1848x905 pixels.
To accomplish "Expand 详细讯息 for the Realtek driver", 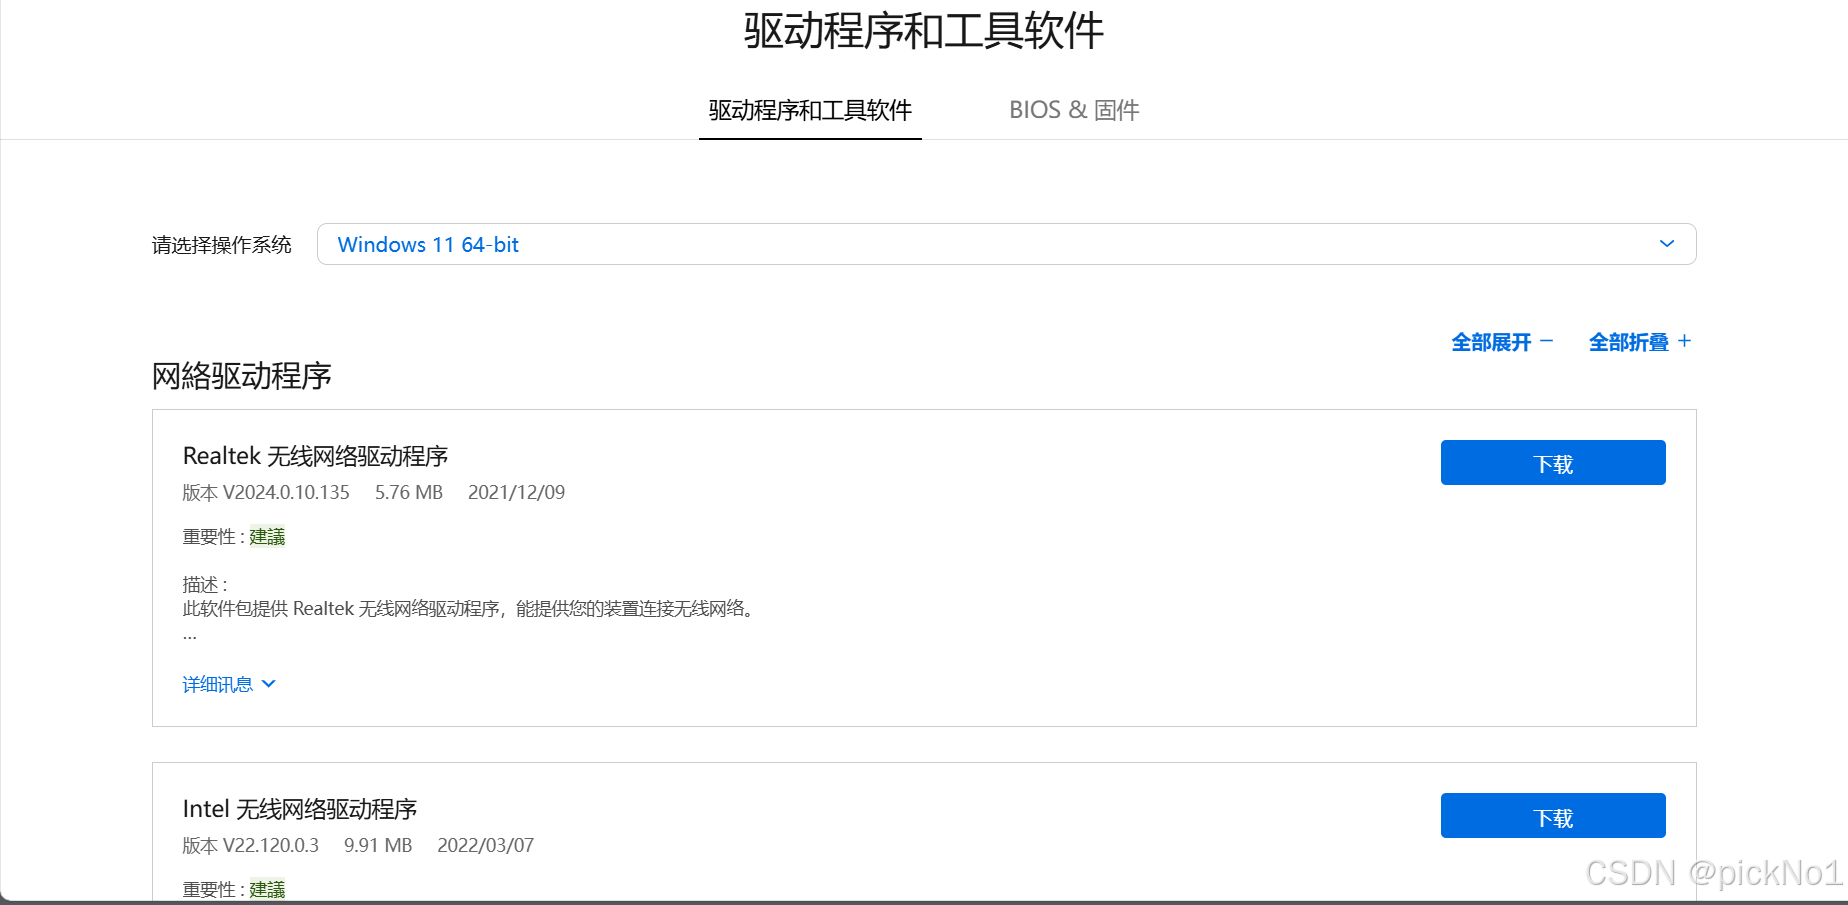I will (x=228, y=684).
